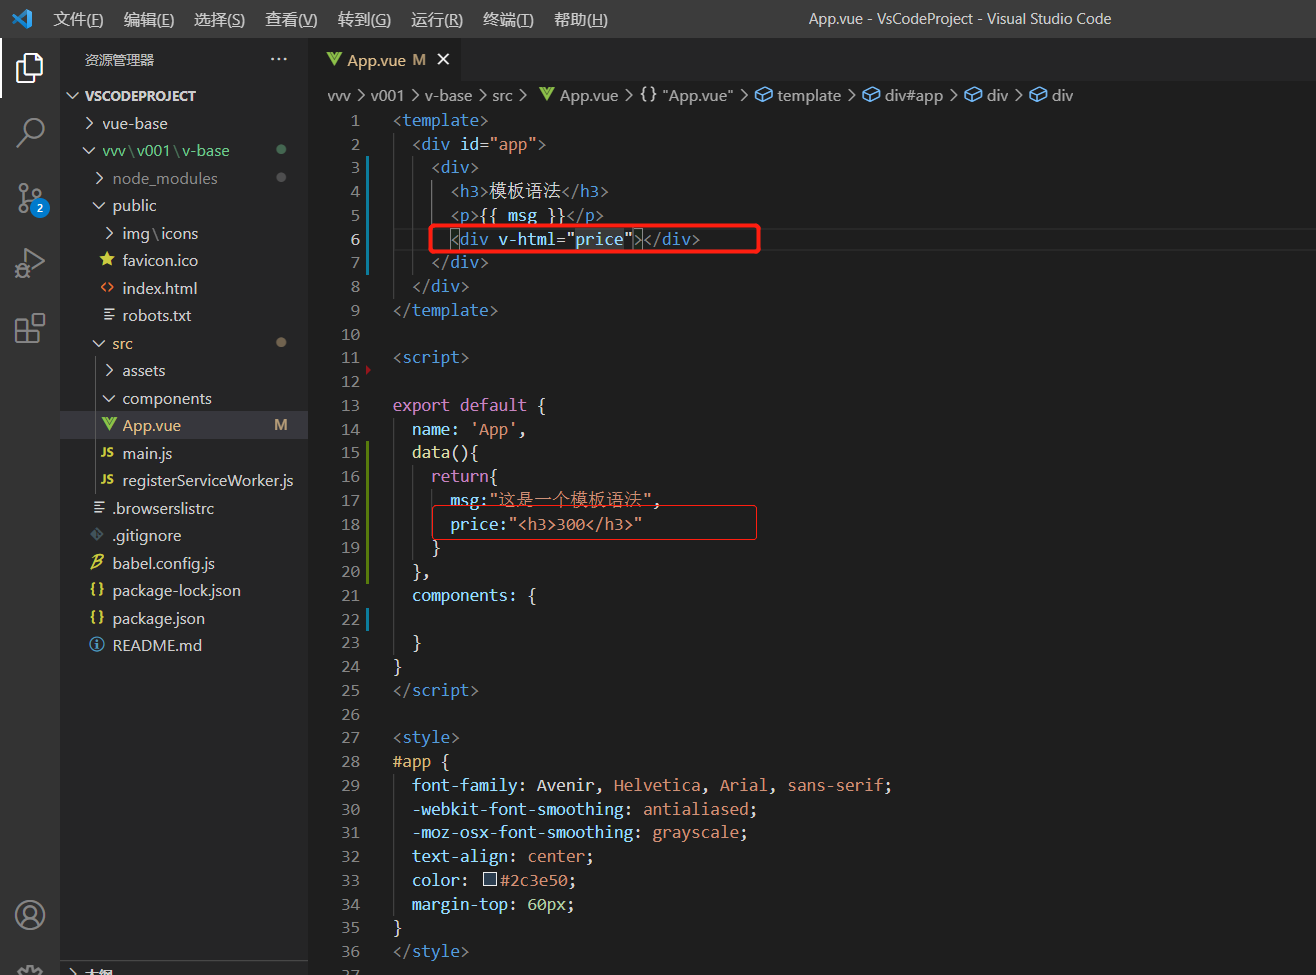This screenshot has height=975, width=1316.
Task: Click the star icon beside favicon.ico
Action: coord(107,260)
